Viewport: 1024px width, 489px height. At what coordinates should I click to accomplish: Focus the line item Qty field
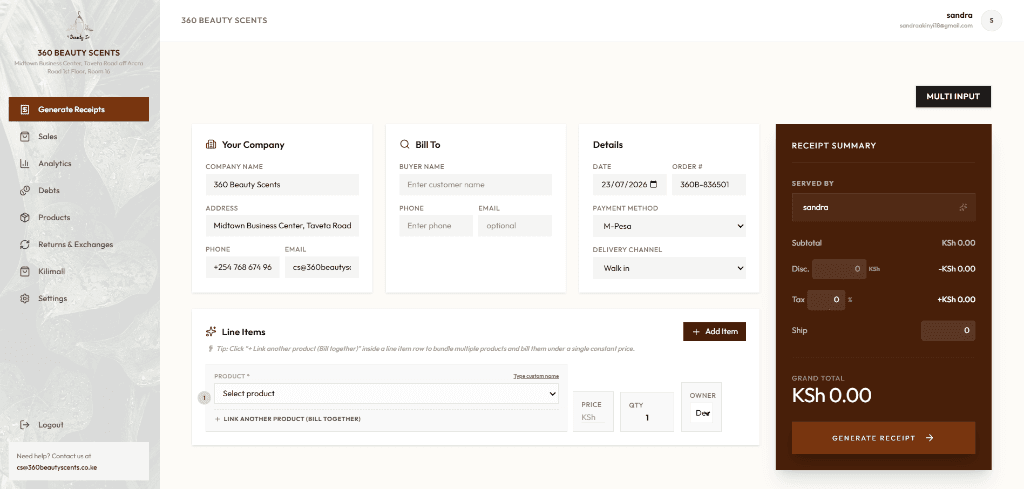pos(647,418)
